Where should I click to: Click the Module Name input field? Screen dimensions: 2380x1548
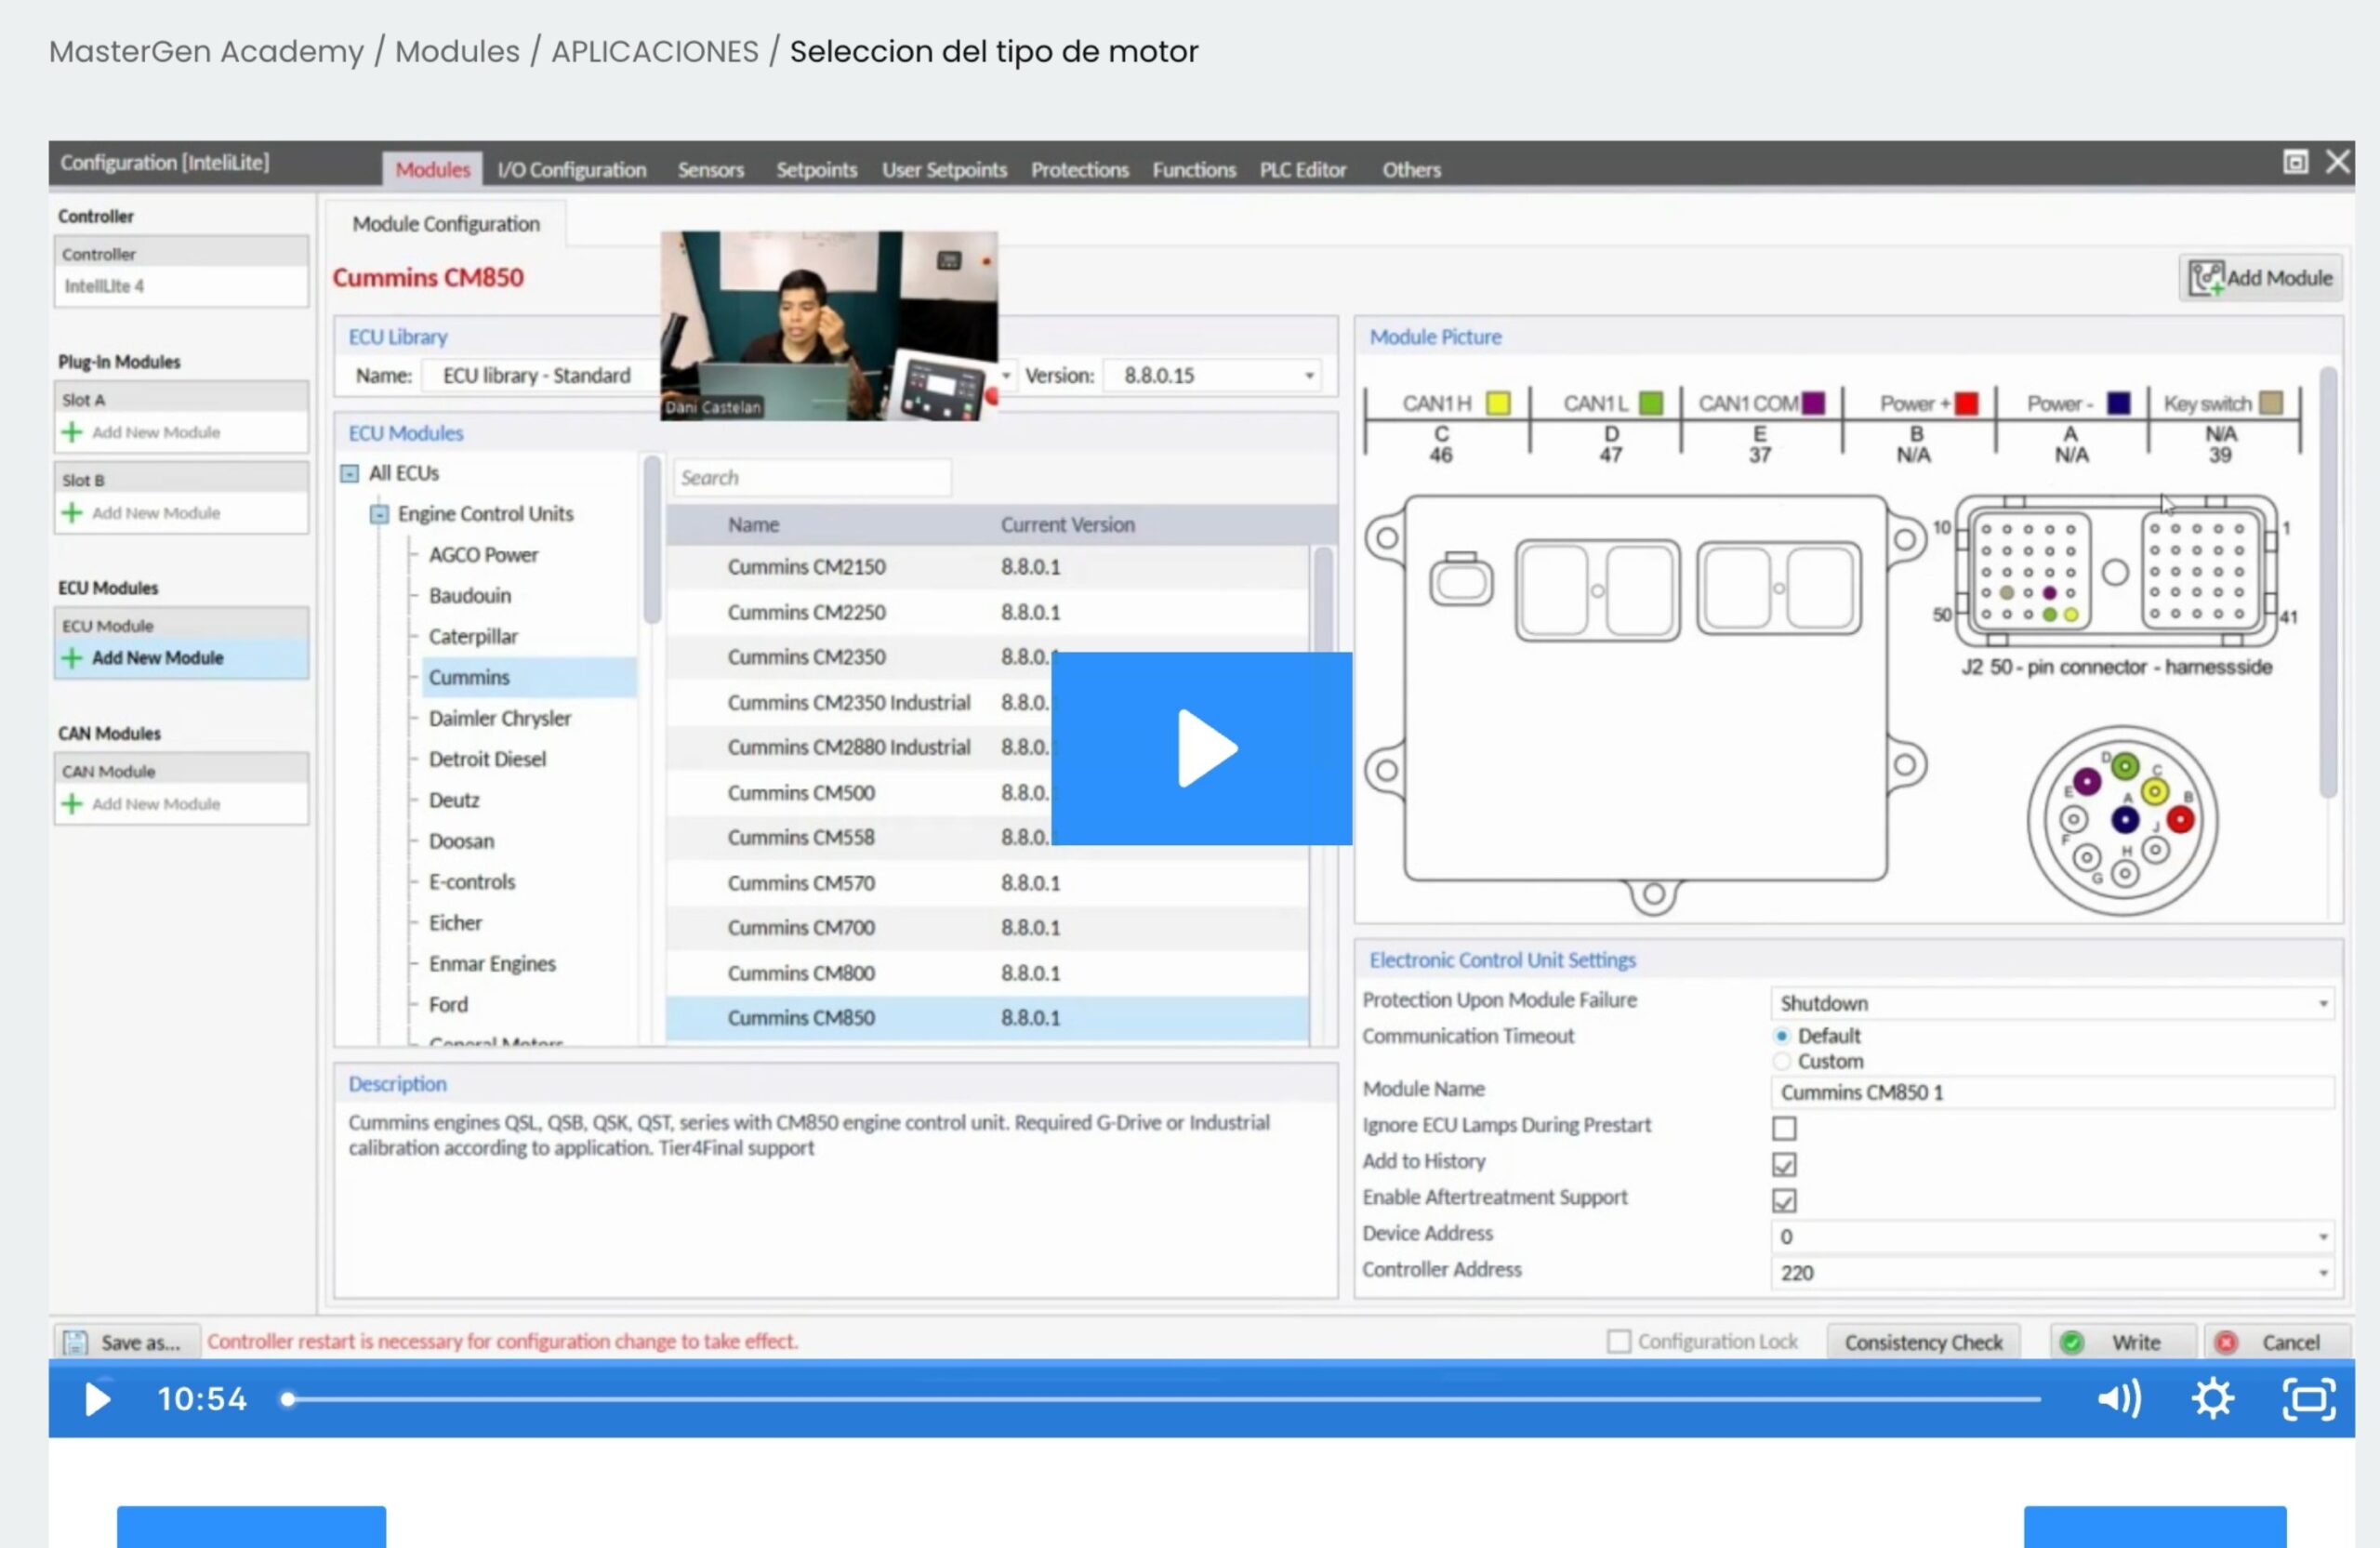tap(2052, 1092)
